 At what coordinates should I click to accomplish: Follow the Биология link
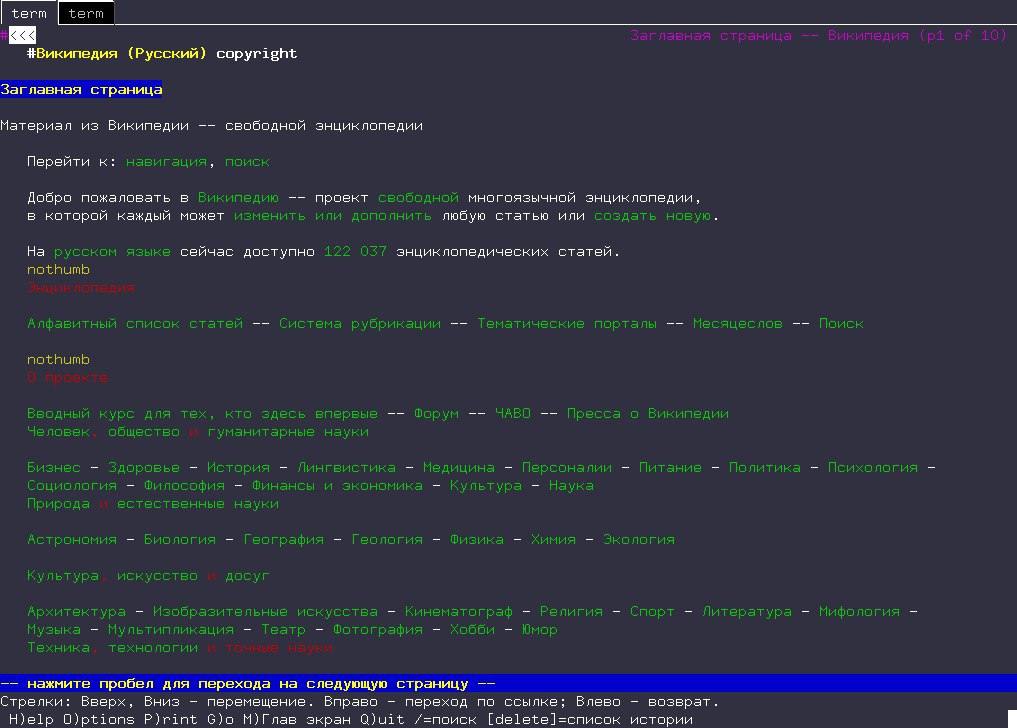(180, 539)
